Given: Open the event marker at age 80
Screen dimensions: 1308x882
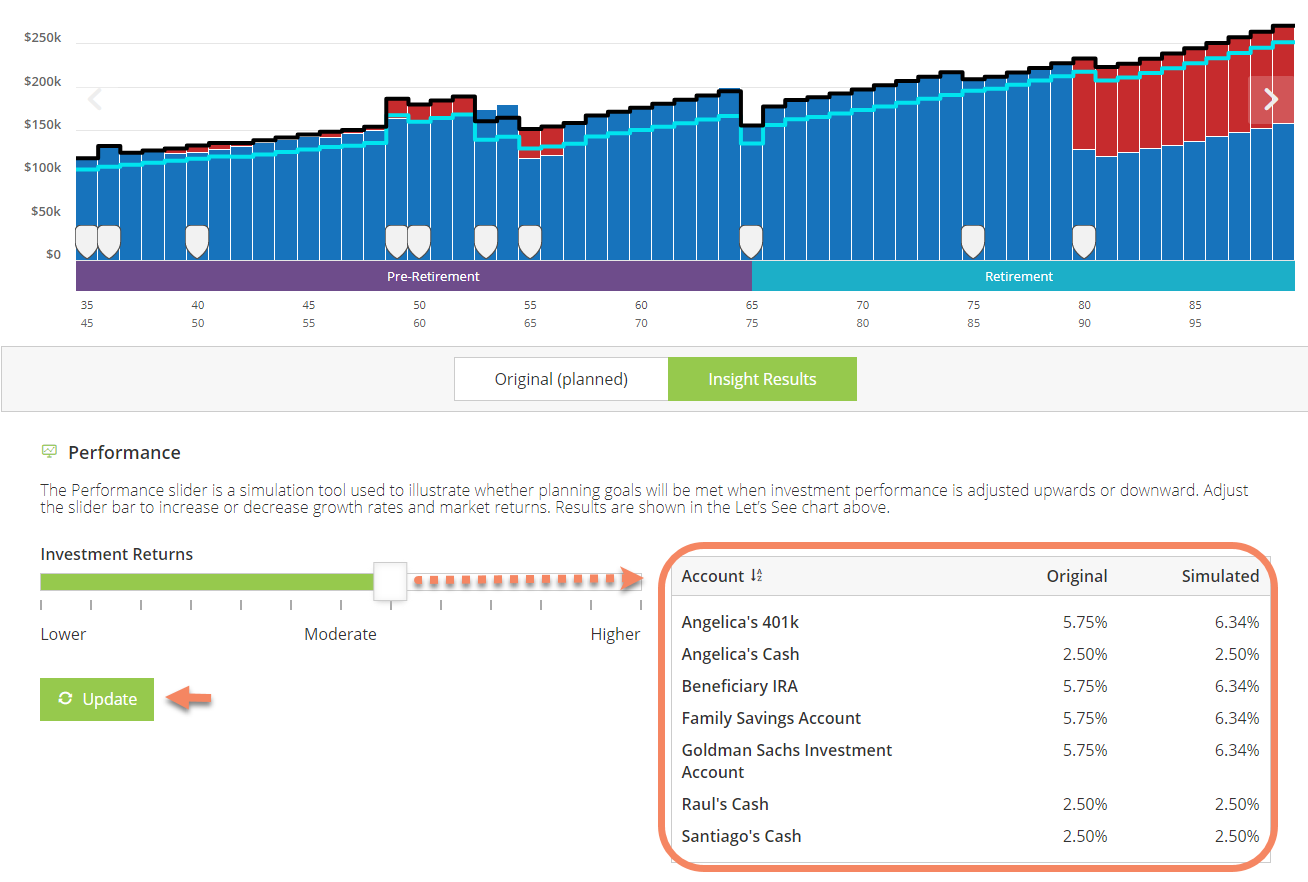Looking at the screenshot, I should click(x=1083, y=241).
